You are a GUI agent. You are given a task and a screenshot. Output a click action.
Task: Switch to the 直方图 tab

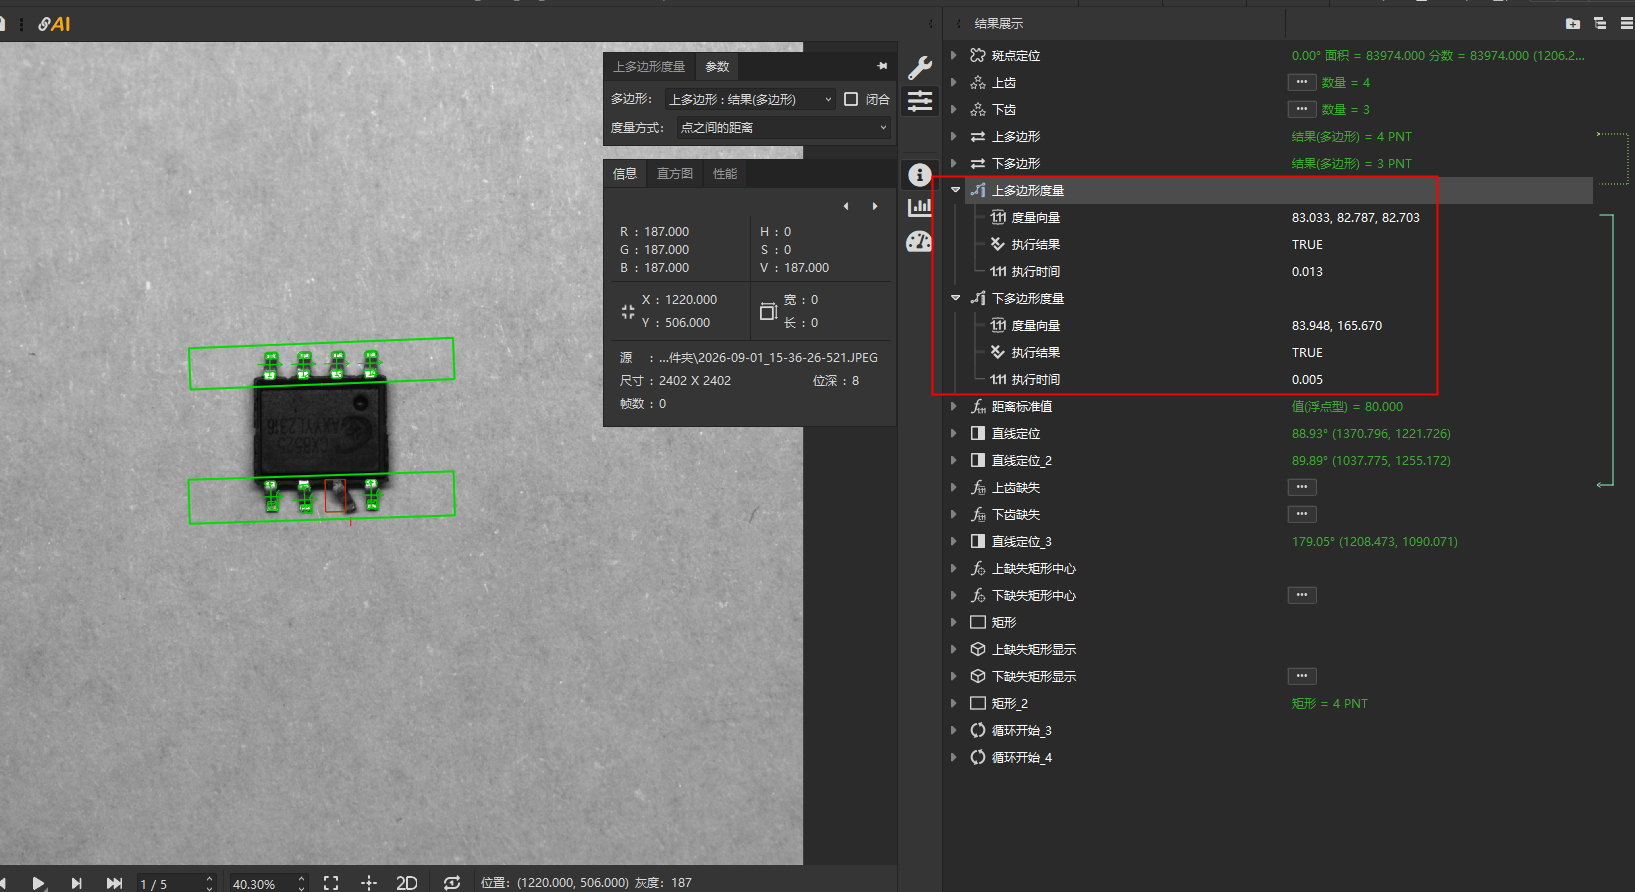[x=675, y=174]
